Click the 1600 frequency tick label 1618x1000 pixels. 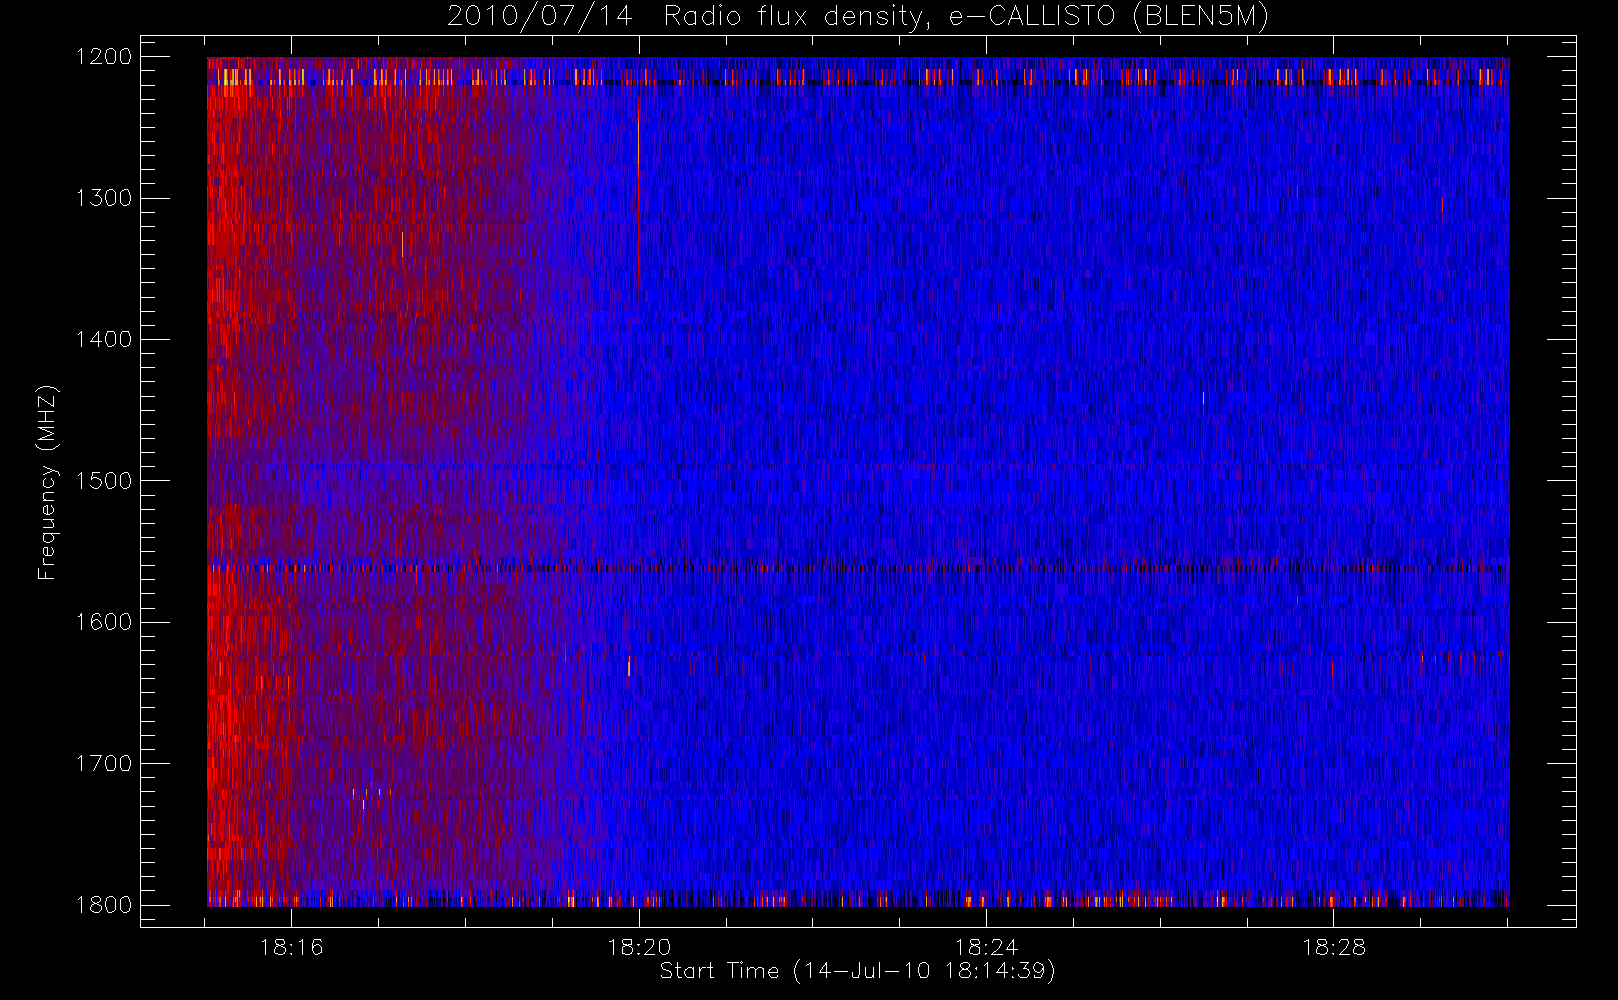point(105,622)
